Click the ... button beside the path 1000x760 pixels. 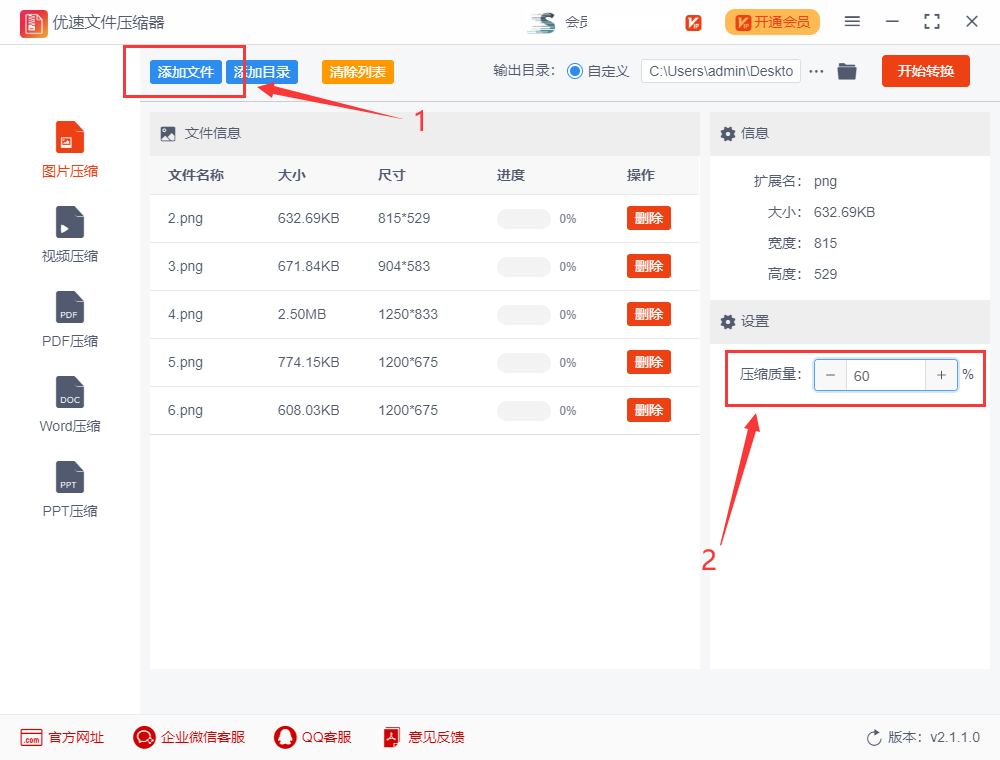click(x=816, y=71)
